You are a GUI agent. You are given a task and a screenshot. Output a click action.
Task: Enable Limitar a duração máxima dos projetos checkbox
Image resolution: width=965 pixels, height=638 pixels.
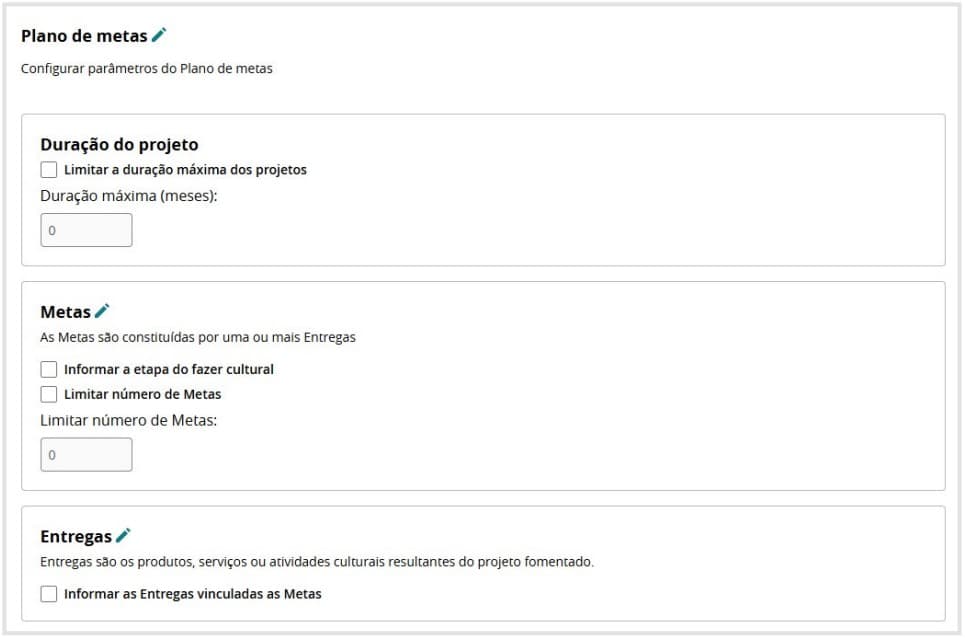coord(49,170)
